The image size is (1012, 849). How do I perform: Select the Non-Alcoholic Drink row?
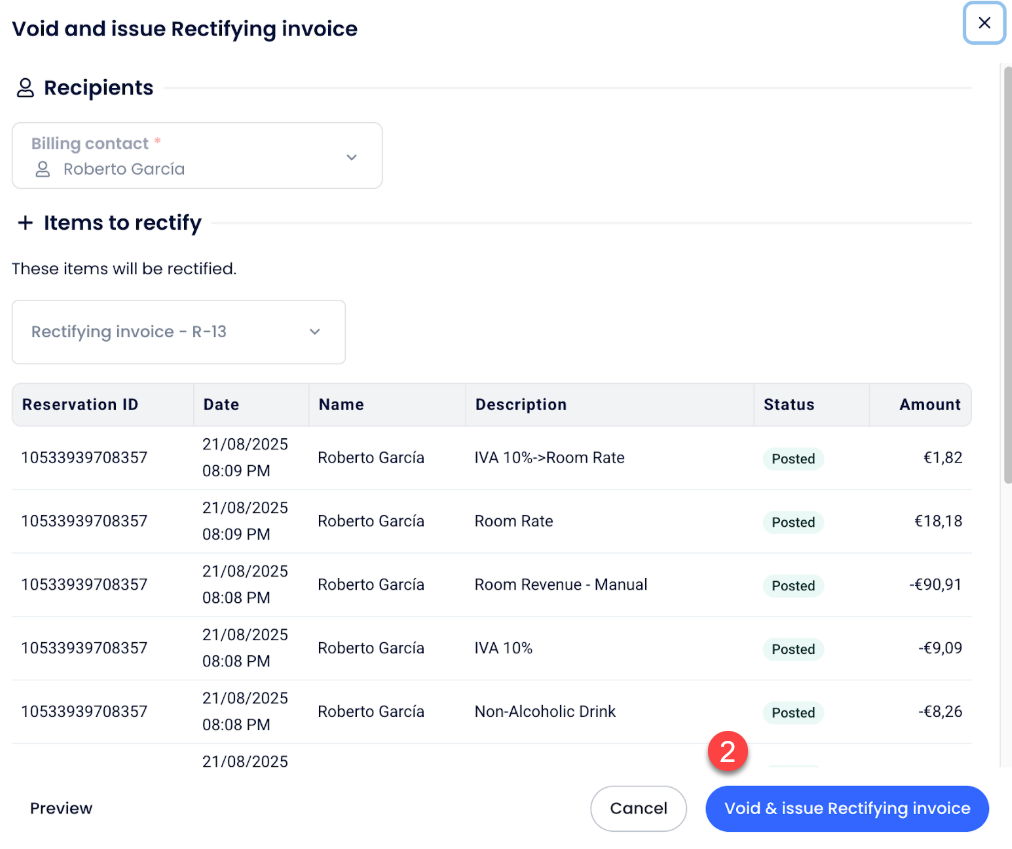(x=545, y=712)
